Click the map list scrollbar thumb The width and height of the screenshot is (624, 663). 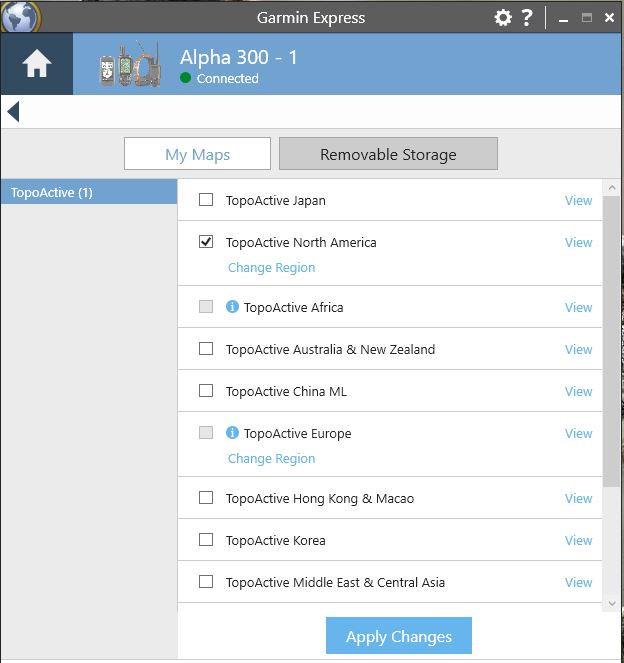(x=612, y=341)
